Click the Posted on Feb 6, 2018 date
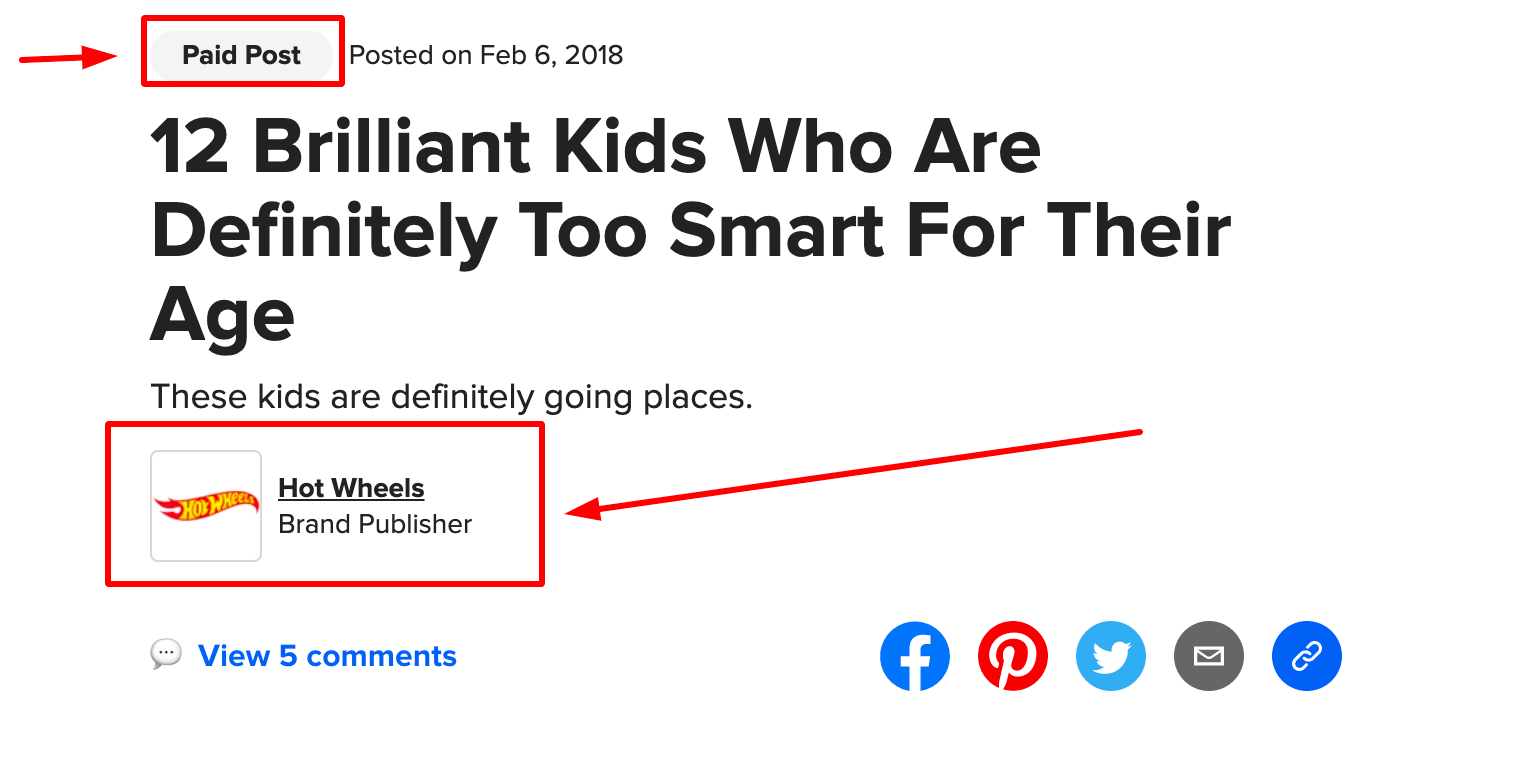This screenshot has width=1534, height=762. coord(486,55)
